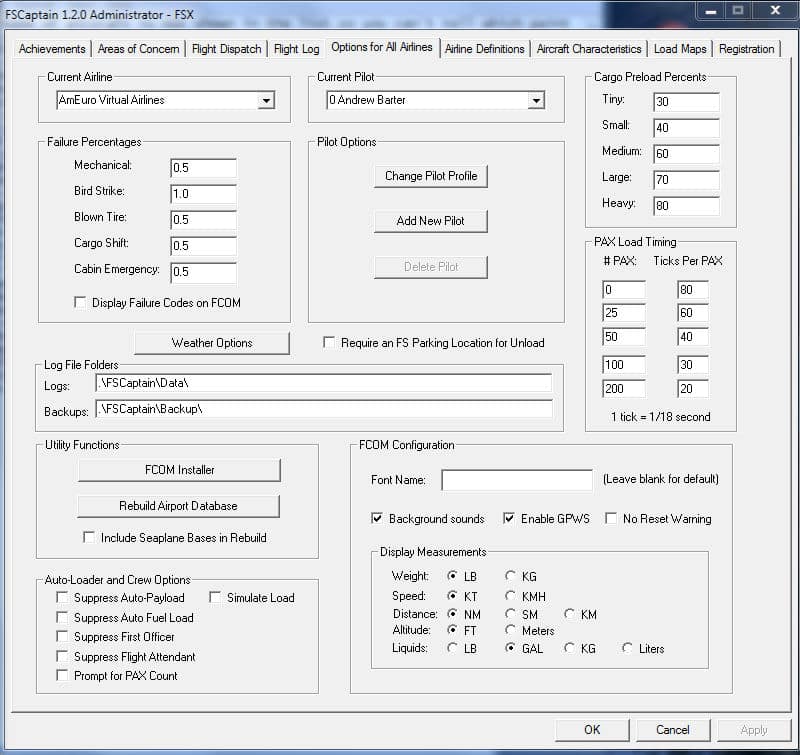Click the Change Pilot Profile button
This screenshot has height=755, width=800.
[431, 176]
